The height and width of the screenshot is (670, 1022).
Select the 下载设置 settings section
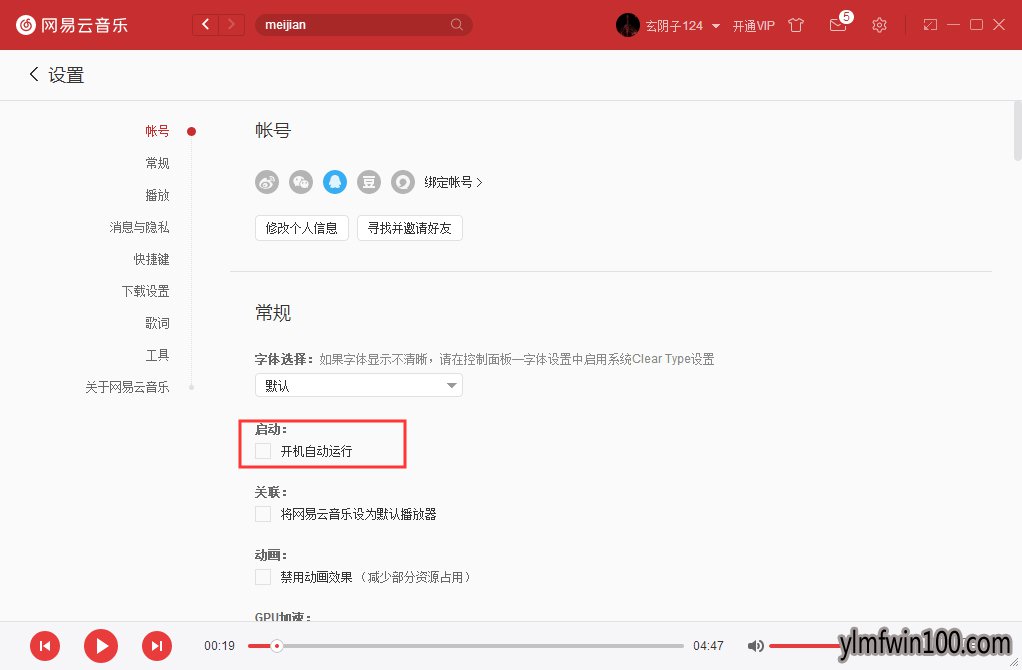tap(145, 291)
